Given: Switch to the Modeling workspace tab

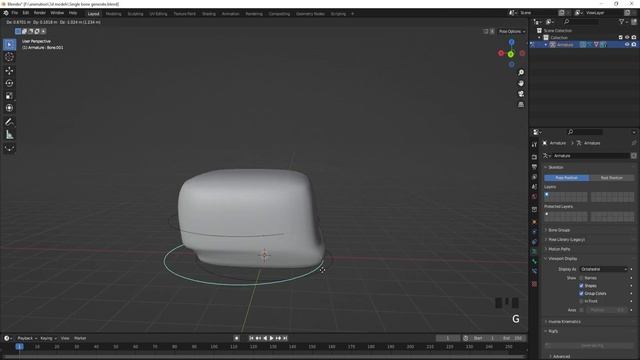Looking at the screenshot, I should pyautogui.click(x=113, y=14).
